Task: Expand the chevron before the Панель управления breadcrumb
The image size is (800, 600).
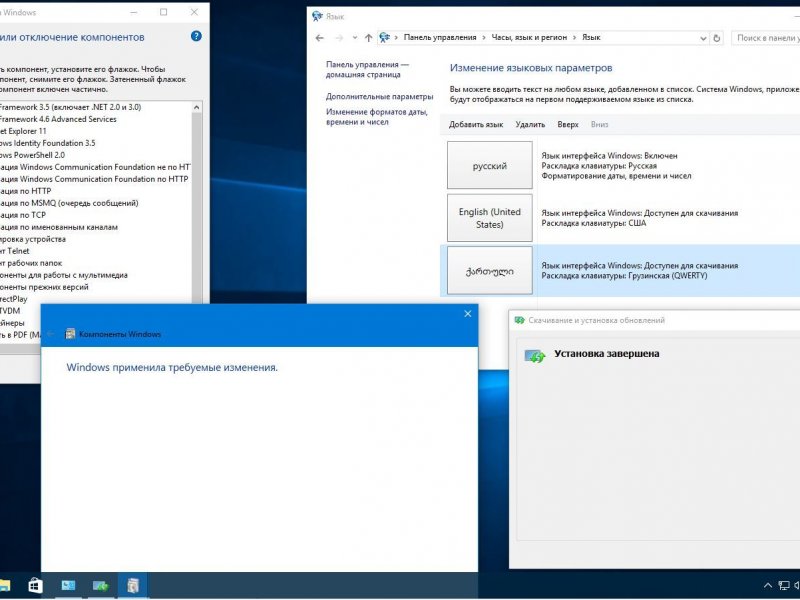Action: 396,38
